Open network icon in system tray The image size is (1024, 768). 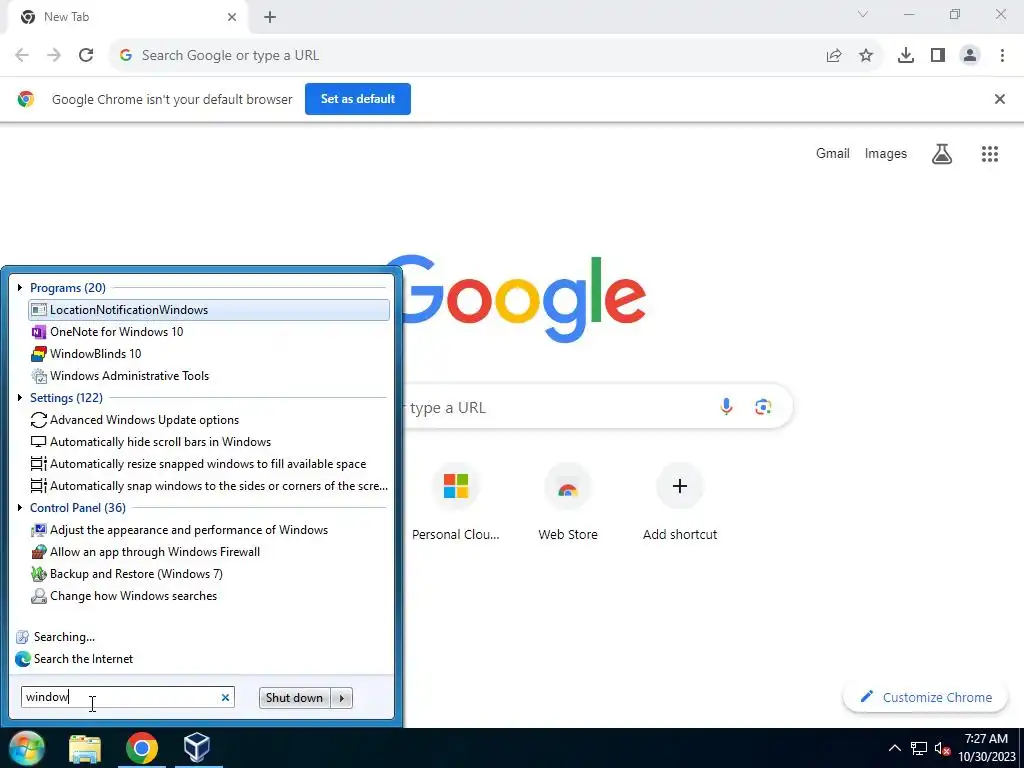(x=919, y=748)
